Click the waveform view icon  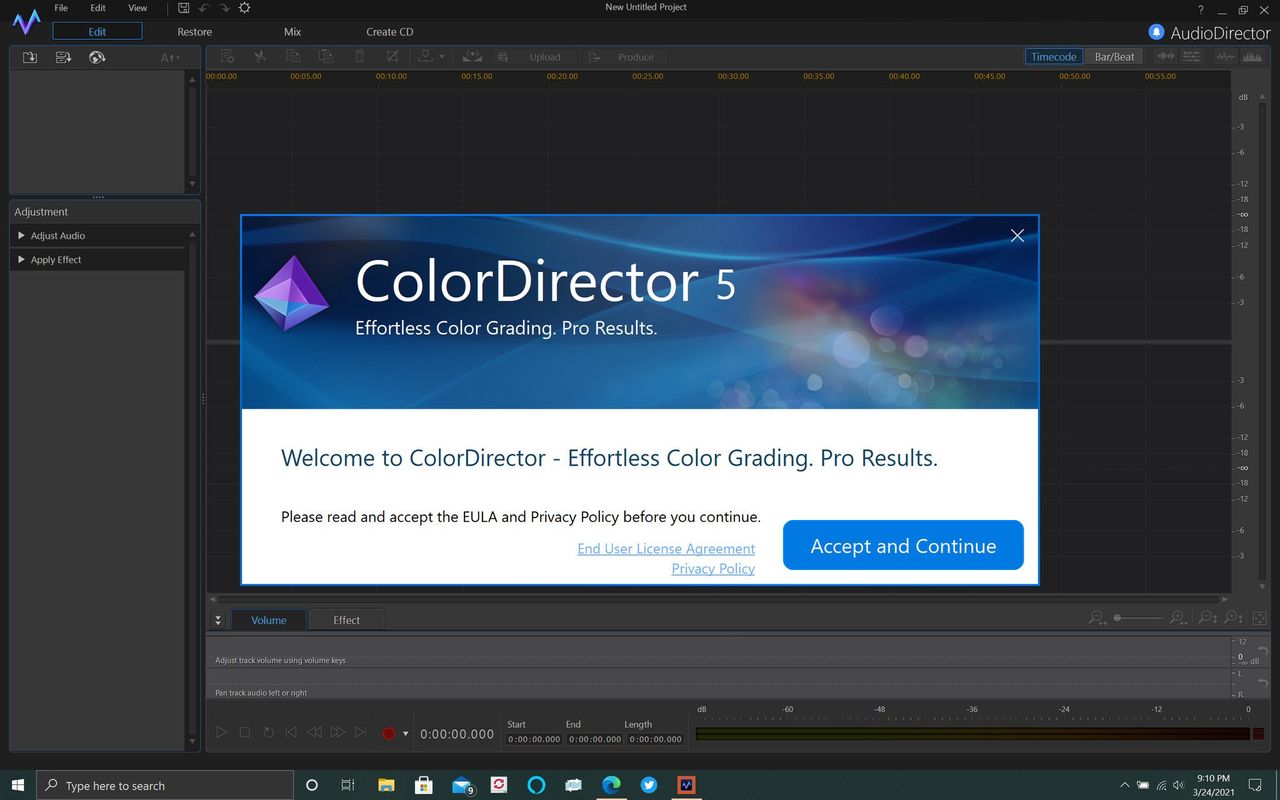point(1165,57)
